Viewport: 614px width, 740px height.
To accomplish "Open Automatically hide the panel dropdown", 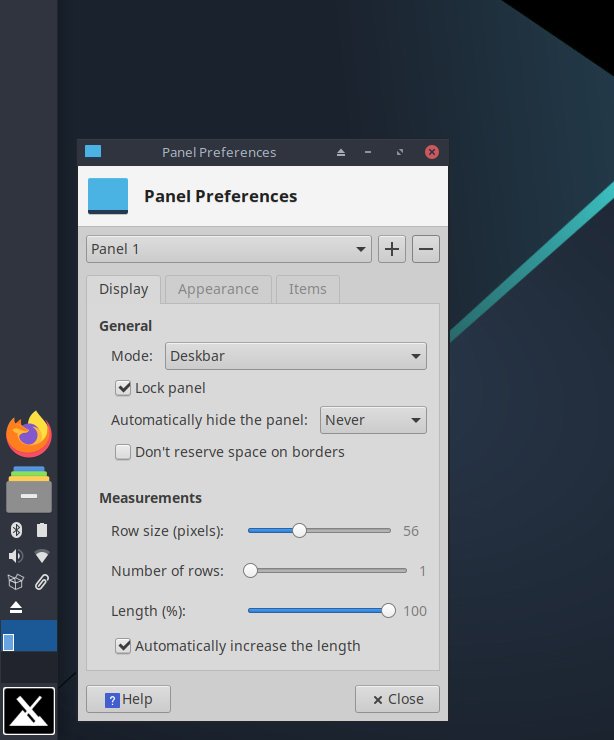I will click(373, 420).
